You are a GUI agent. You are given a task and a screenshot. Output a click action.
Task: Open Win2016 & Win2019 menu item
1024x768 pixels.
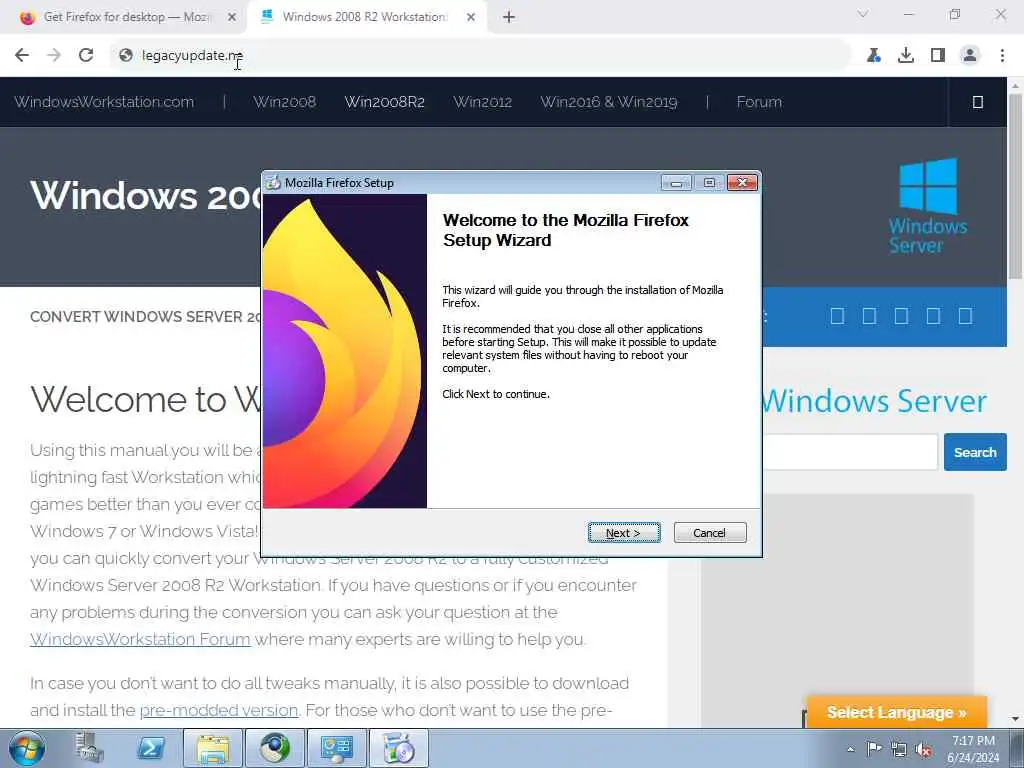click(x=609, y=102)
